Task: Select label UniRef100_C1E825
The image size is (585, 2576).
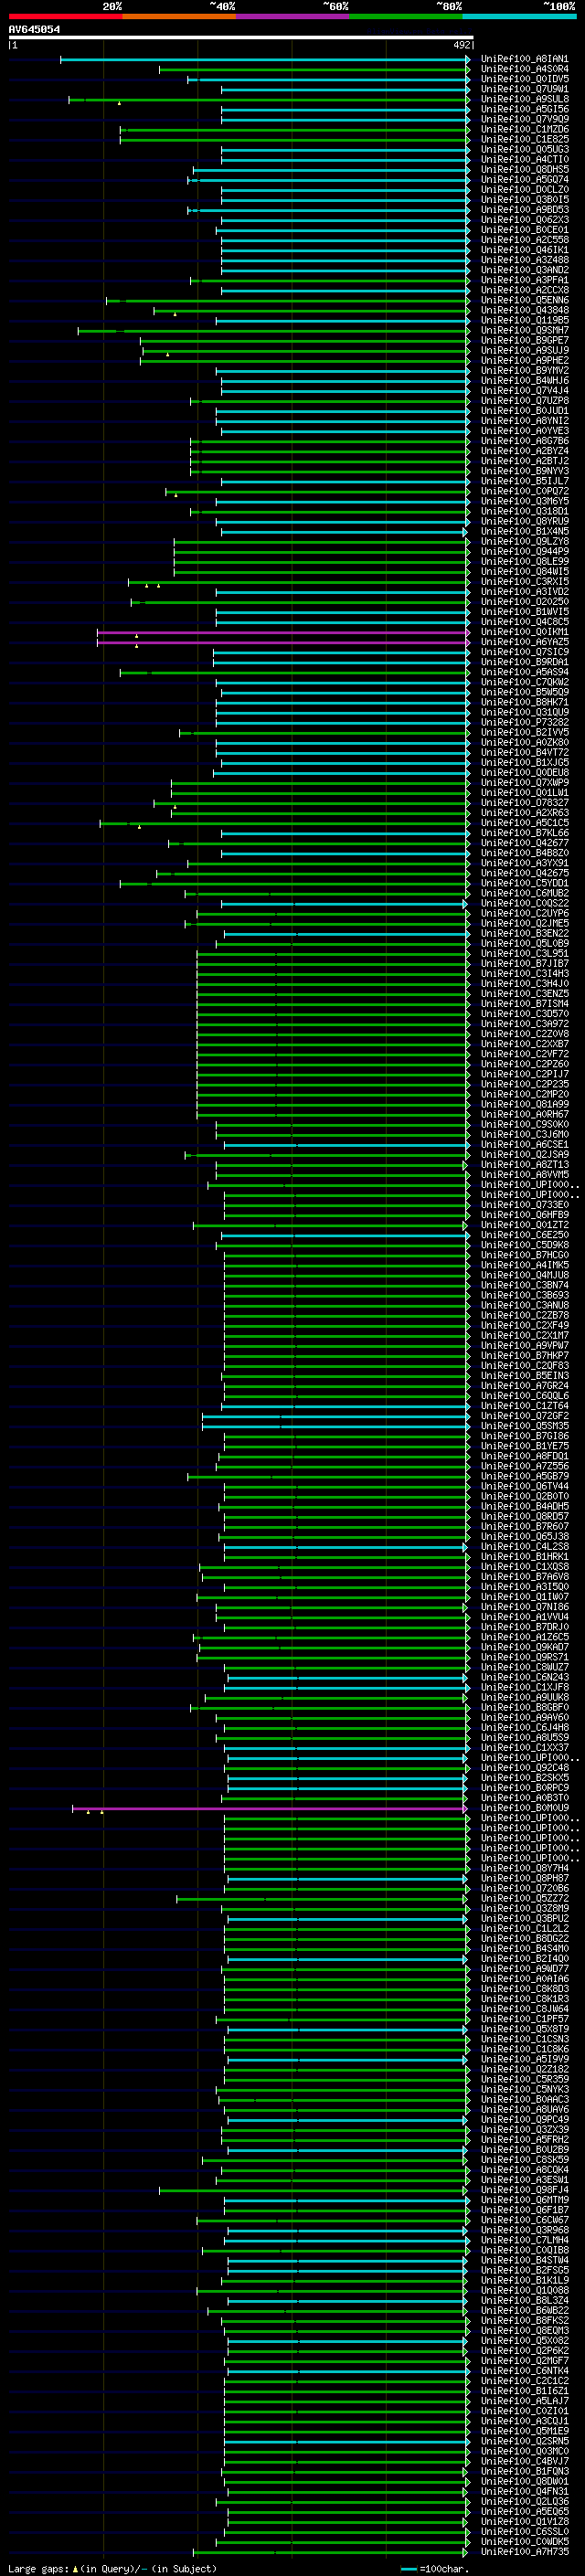Action: click(x=524, y=139)
